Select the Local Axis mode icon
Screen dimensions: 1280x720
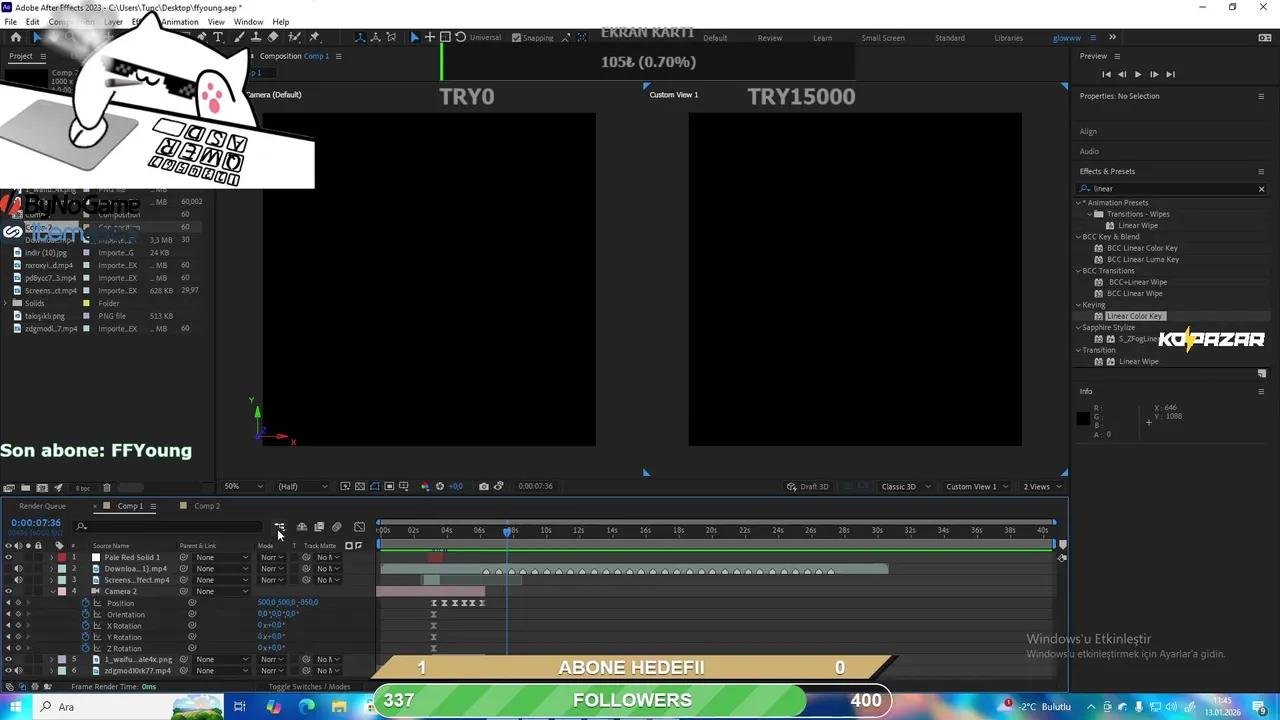click(360, 37)
